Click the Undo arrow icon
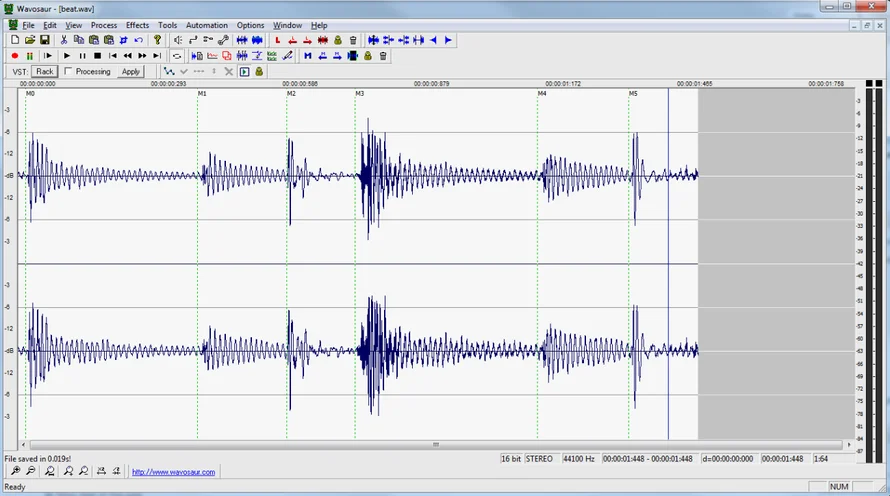Screen dimensions: 890x496 [x=138, y=40]
